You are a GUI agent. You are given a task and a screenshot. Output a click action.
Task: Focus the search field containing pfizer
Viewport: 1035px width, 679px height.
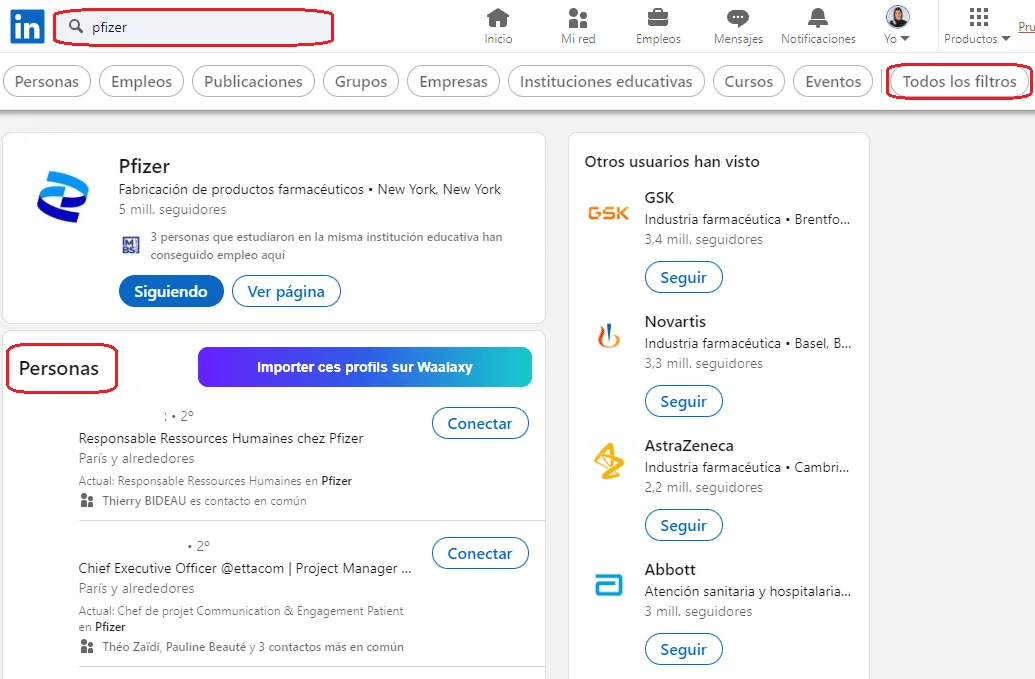pyautogui.click(x=193, y=27)
